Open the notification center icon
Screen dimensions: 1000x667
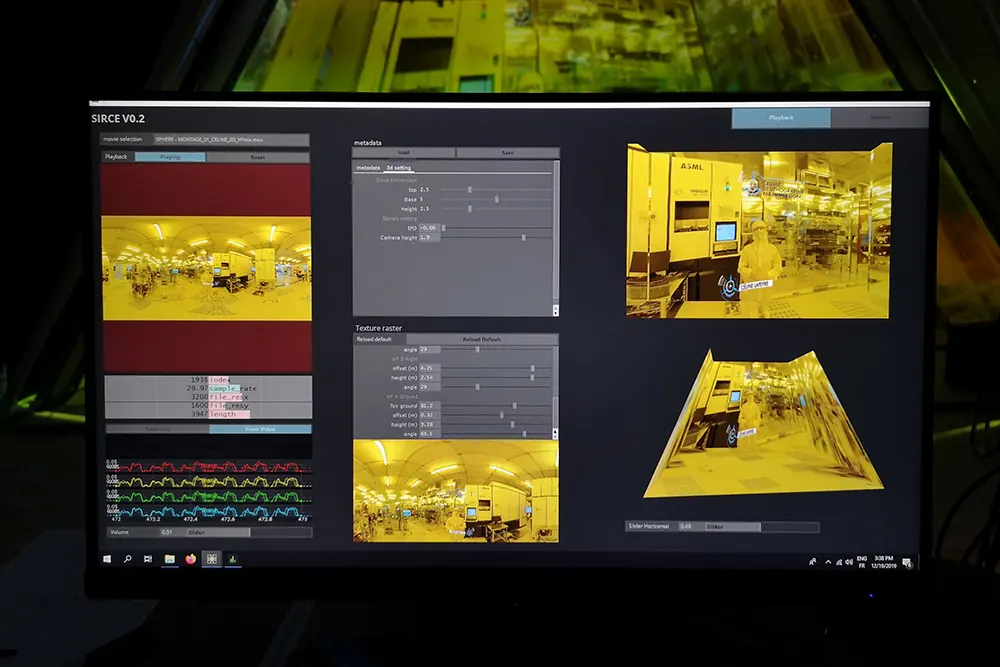coord(907,563)
